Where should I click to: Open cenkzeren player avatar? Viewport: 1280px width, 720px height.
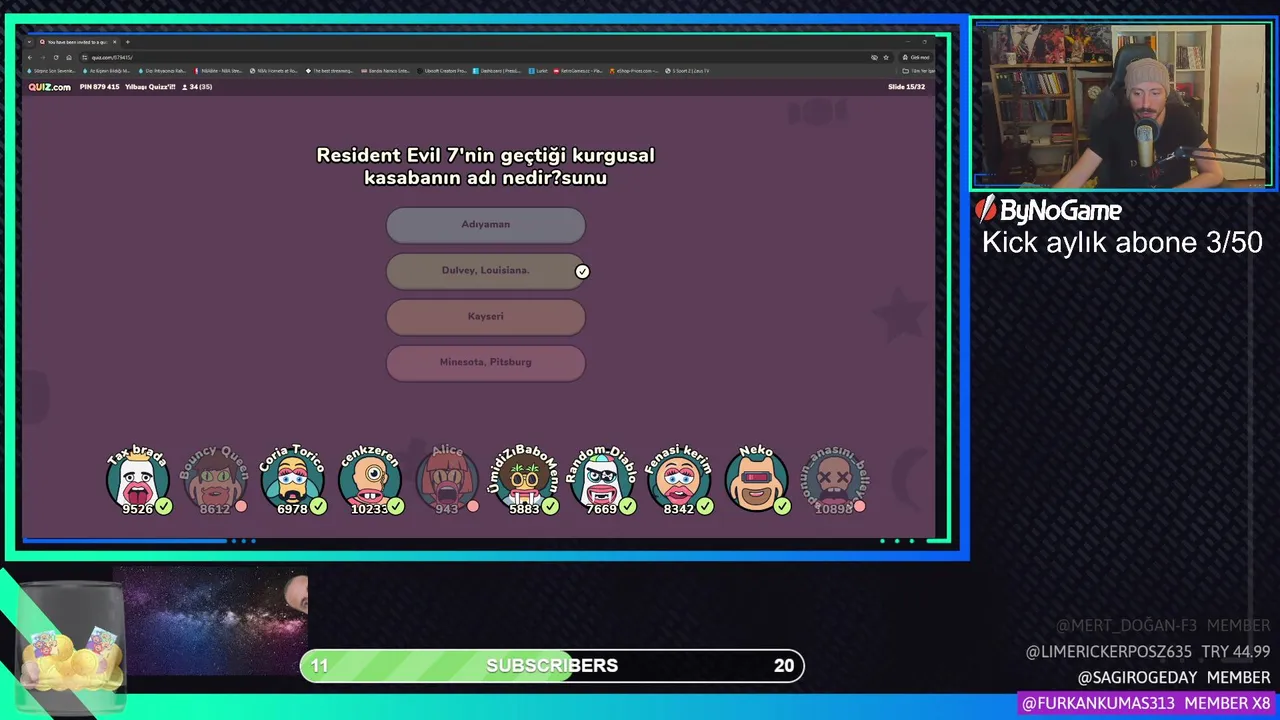click(370, 481)
